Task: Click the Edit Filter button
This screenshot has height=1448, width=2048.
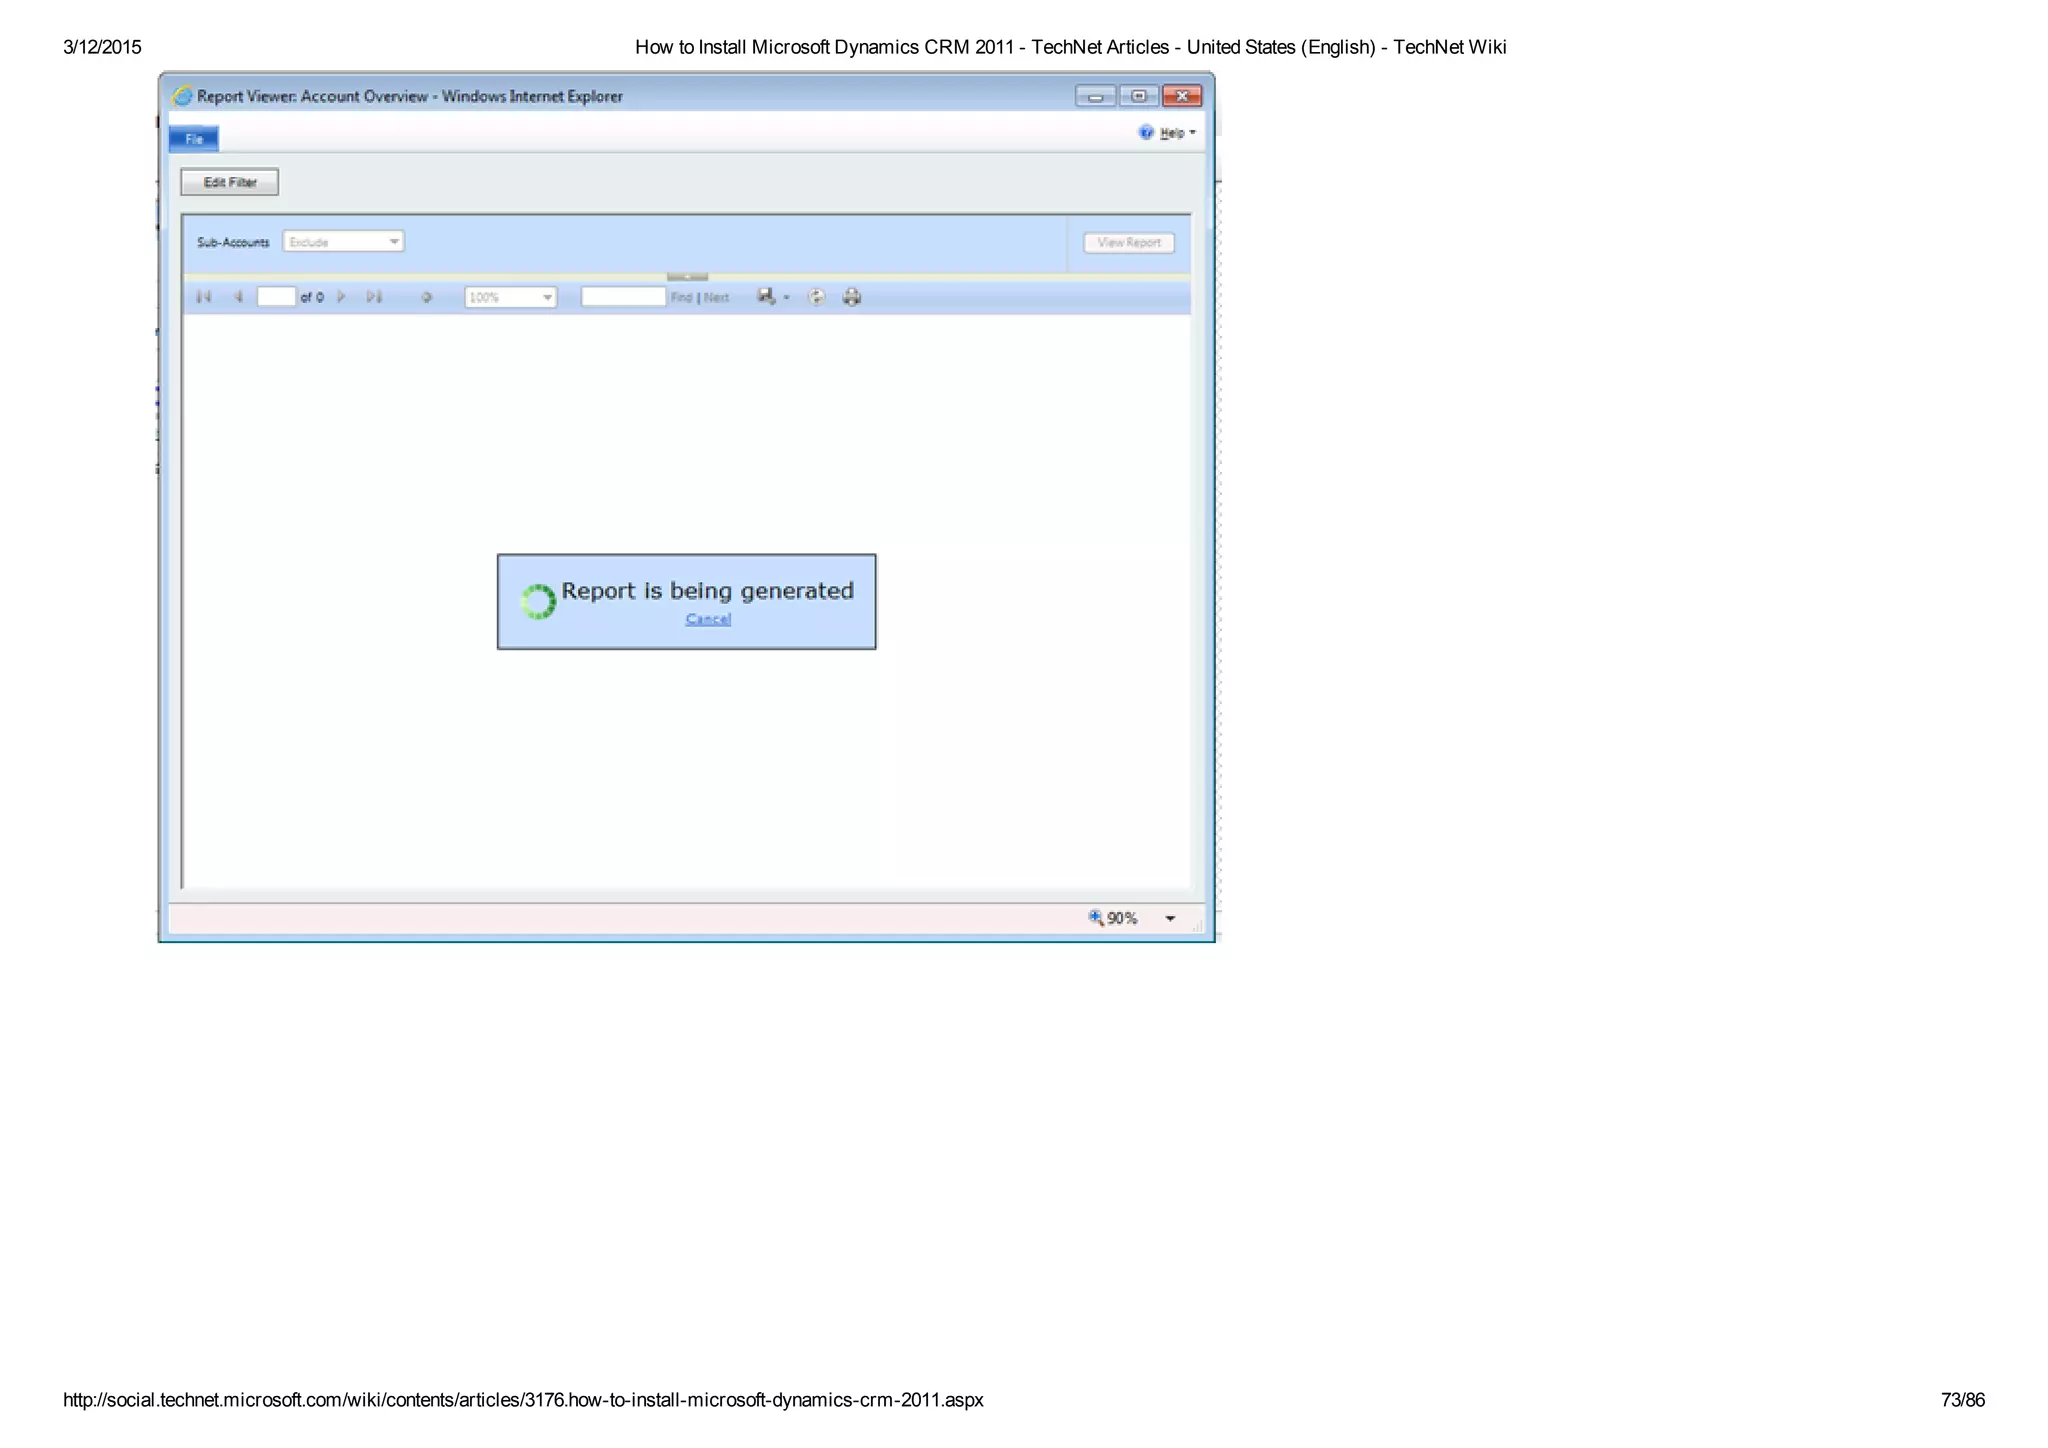Action: tap(230, 182)
